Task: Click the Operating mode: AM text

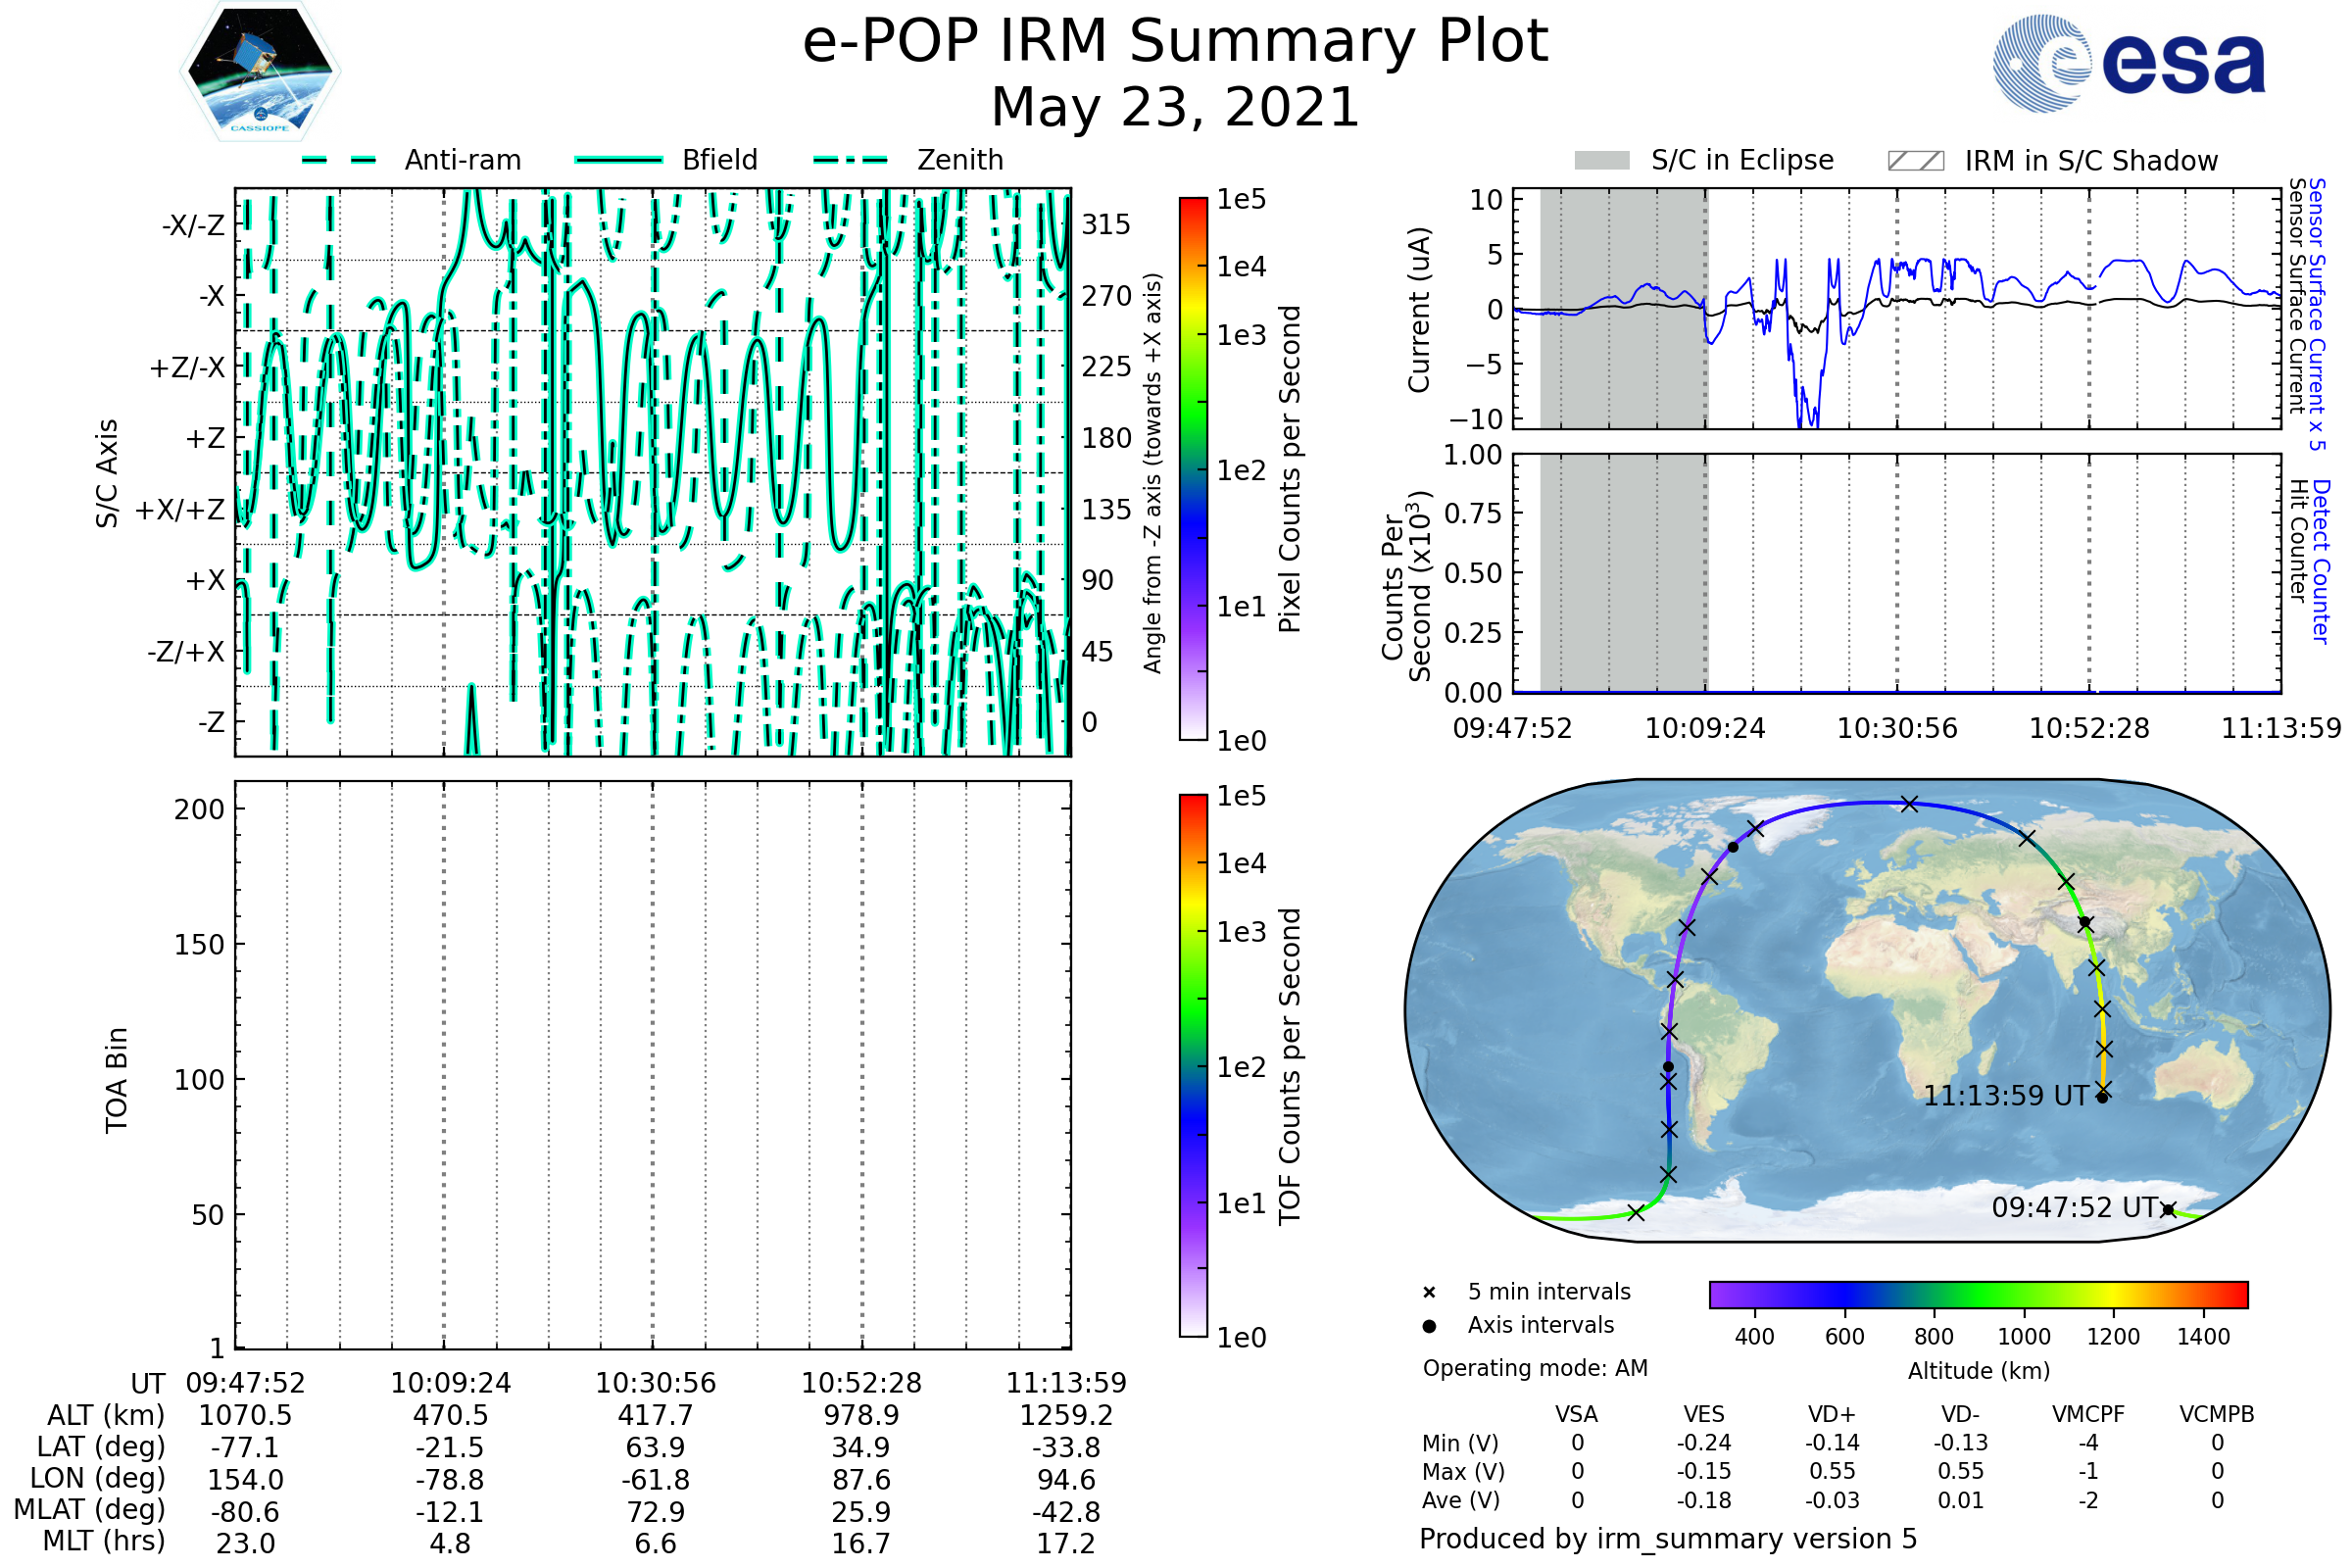Action: [x=1535, y=1368]
